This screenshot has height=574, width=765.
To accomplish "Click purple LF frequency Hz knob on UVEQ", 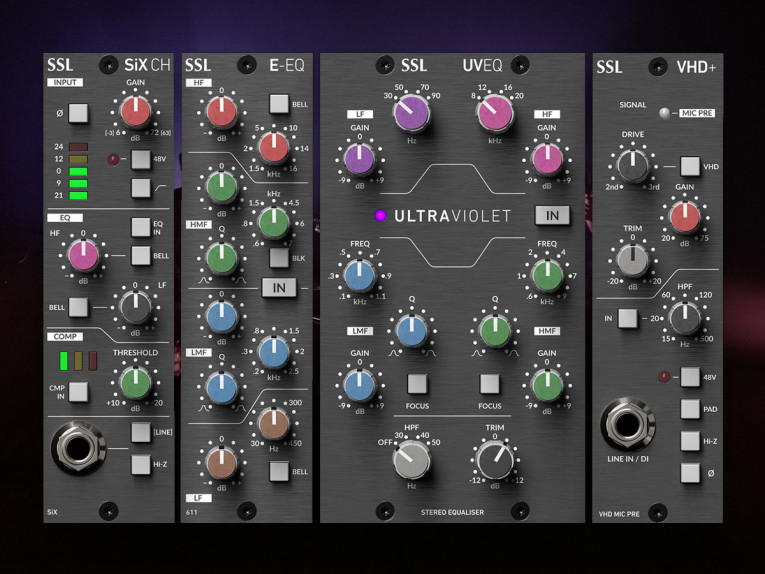I will [x=411, y=113].
